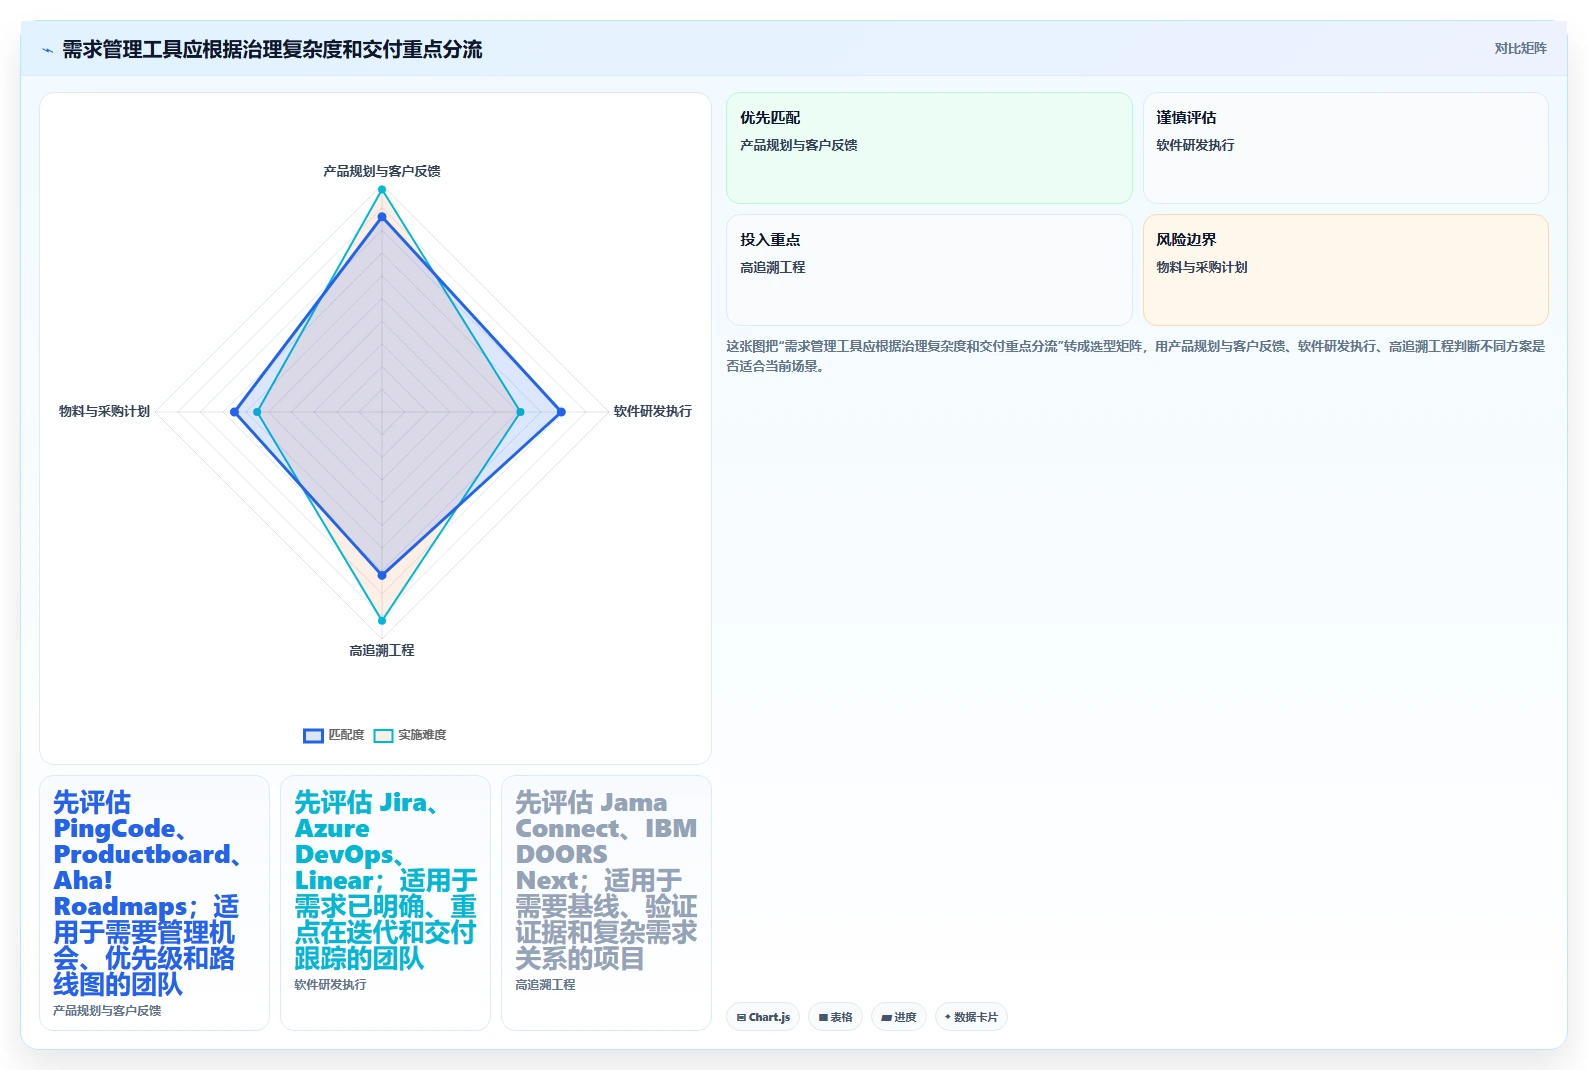The width and height of the screenshot is (1588, 1070).
Task: Click the icon in the Chart.js tag
Action: [741, 1018]
